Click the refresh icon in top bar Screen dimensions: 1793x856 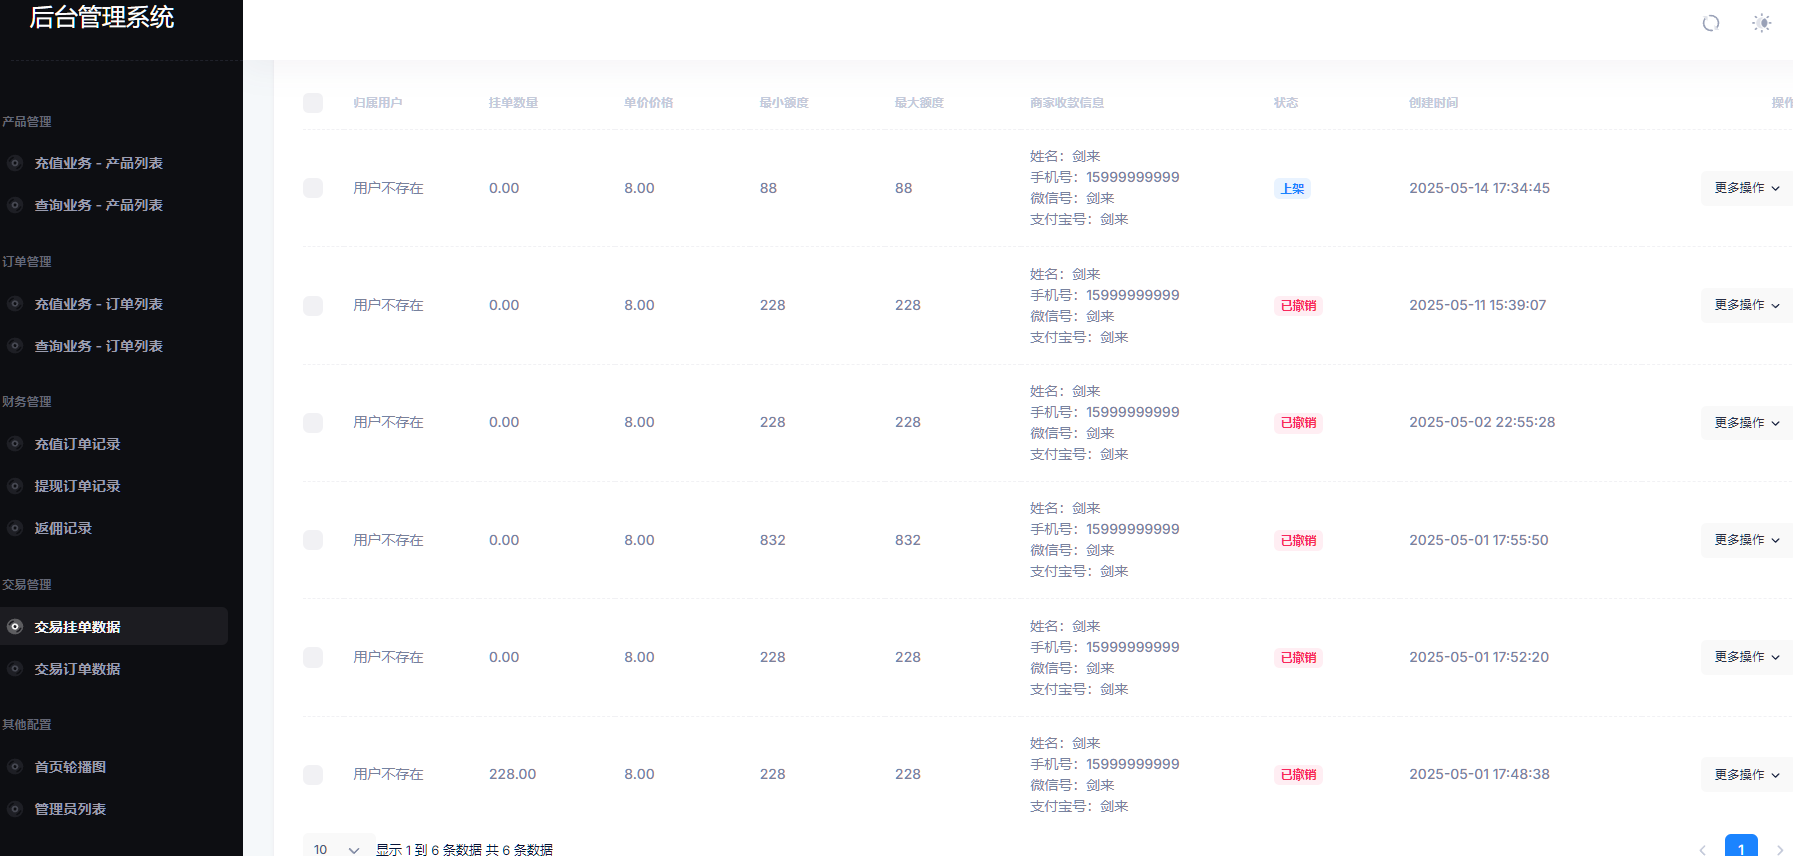[1710, 23]
